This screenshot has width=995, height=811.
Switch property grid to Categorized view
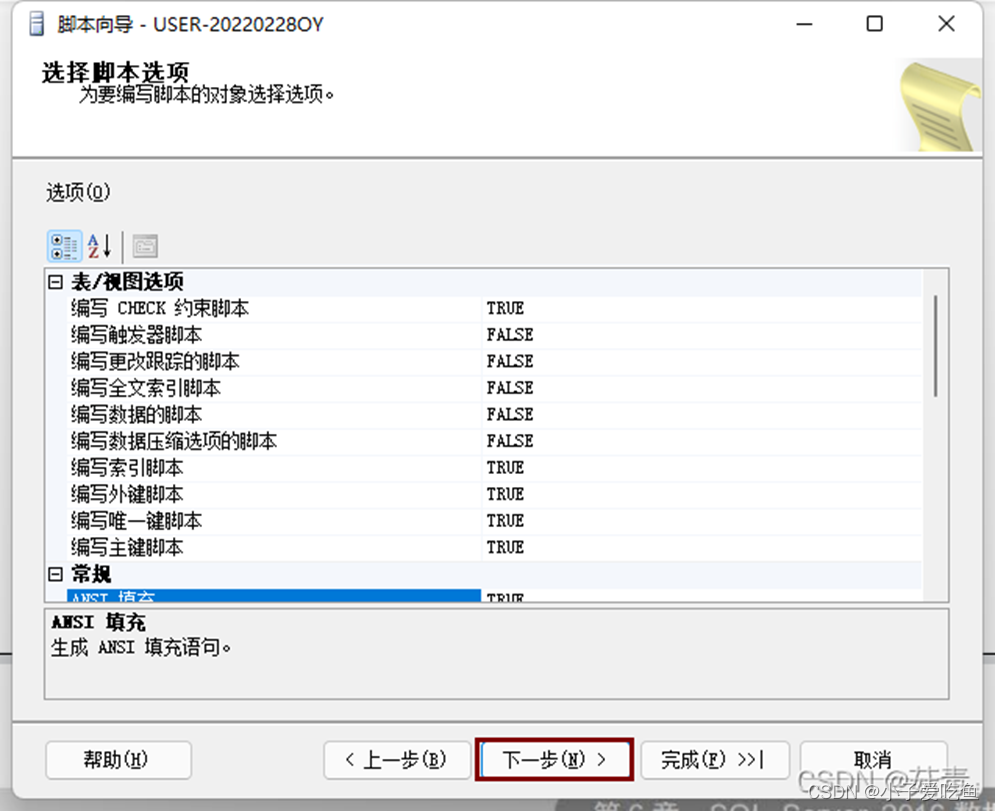pos(65,246)
